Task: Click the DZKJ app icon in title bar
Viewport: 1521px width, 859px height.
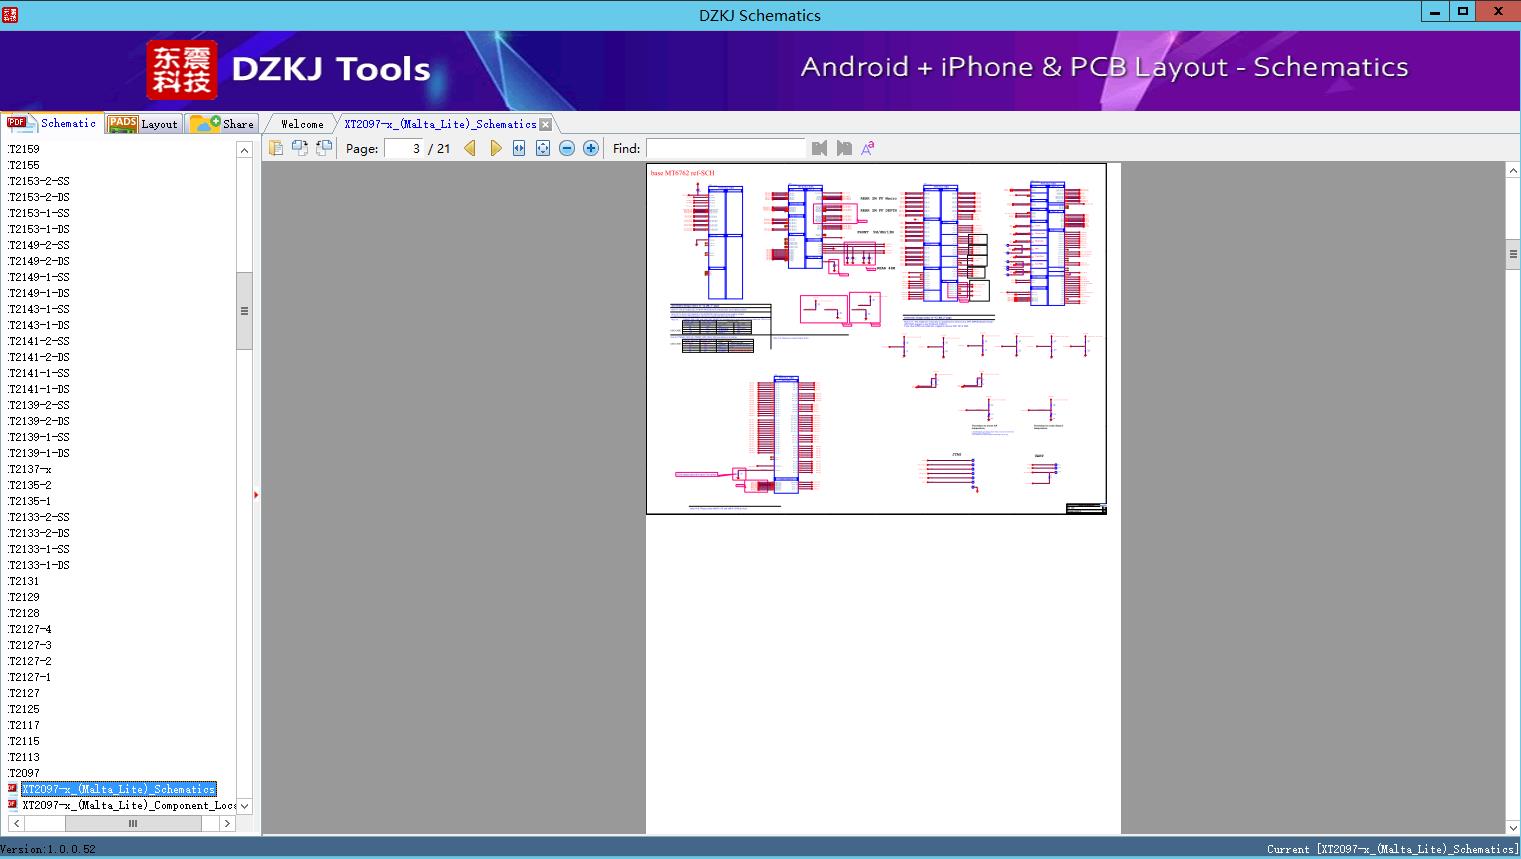Action: click(x=10, y=14)
